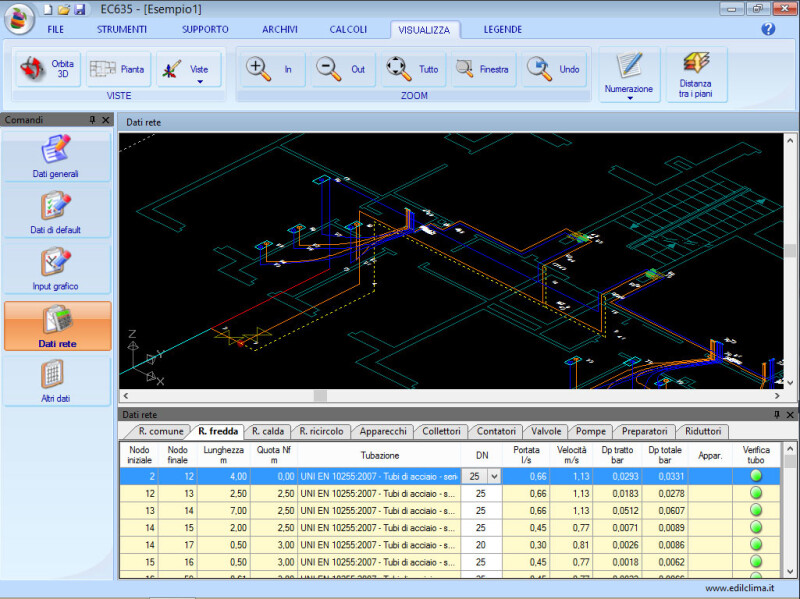Open Altri dati panel
The height and width of the screenshot is (599, 800).
(56, 381)
